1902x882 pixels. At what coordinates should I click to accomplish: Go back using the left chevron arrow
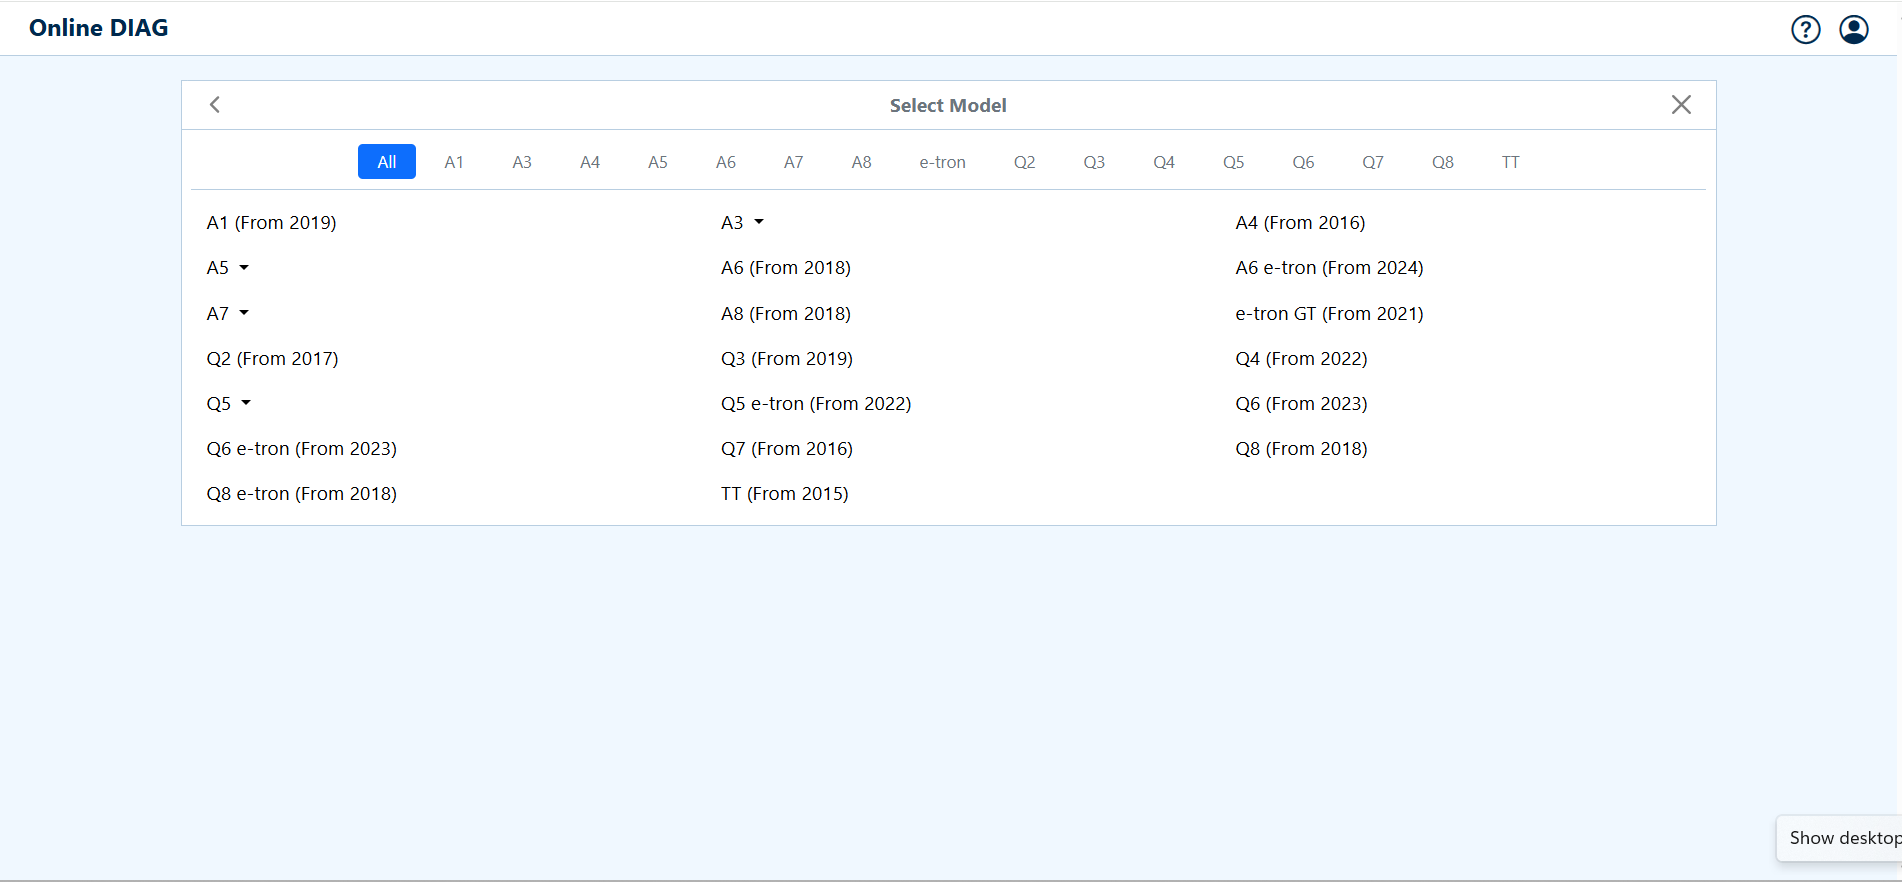click(215, 105)
